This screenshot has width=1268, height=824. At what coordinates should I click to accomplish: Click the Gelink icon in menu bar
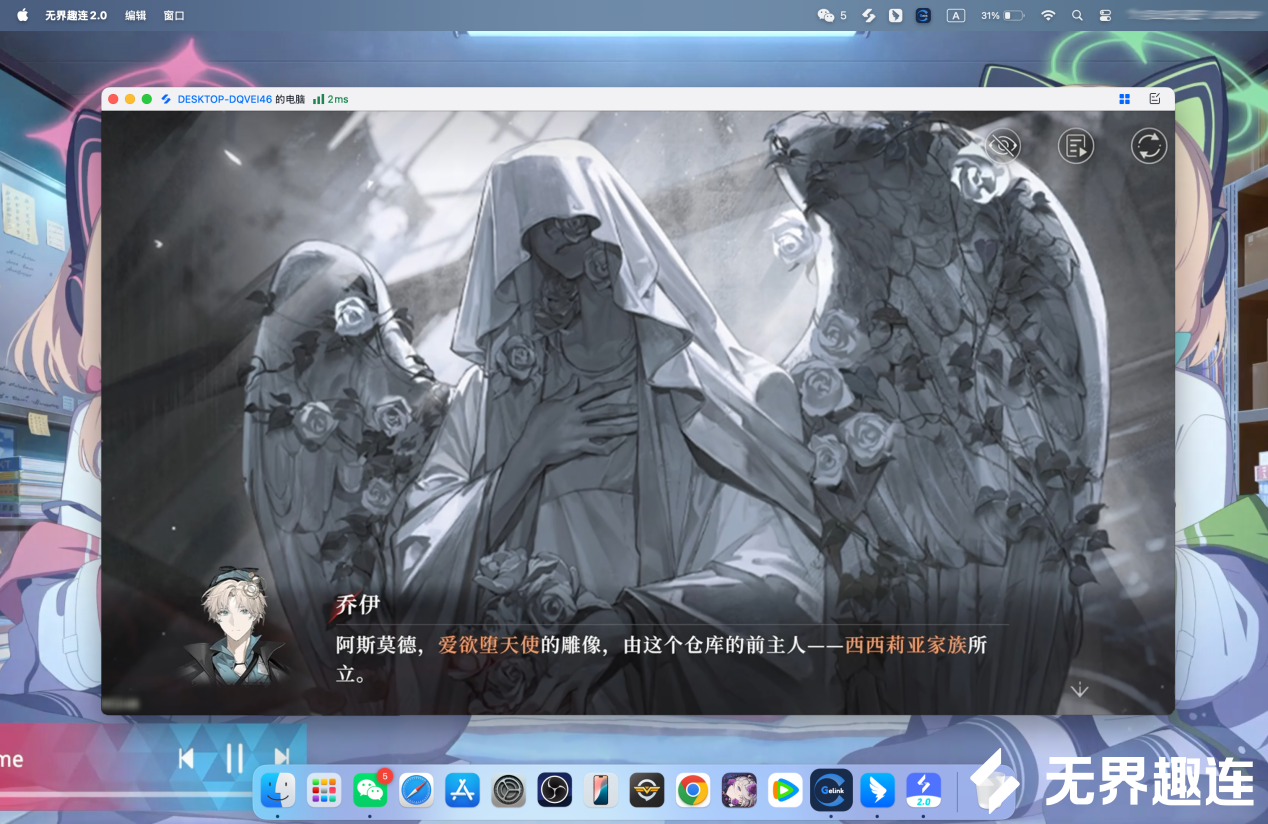(x=924, y=15)
